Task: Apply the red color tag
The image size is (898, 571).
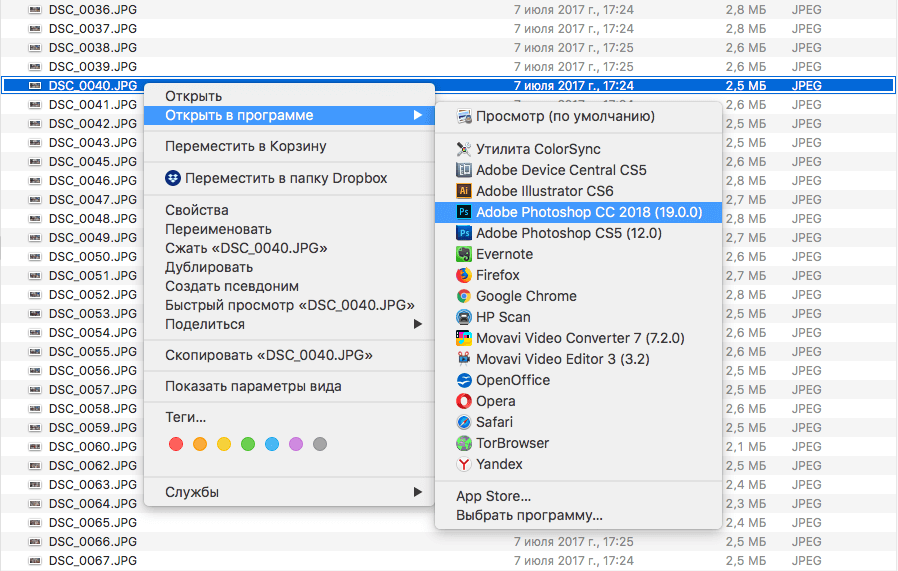Action: [x=176, y=444]
